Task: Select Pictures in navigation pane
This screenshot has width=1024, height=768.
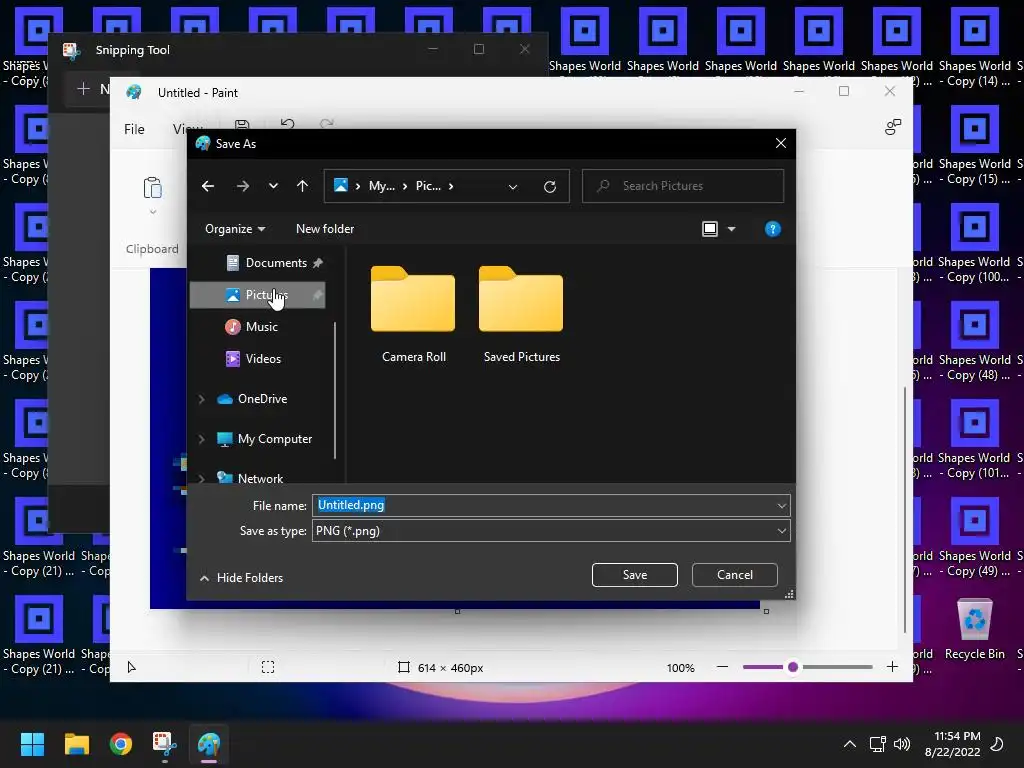Action: [257, 295]
